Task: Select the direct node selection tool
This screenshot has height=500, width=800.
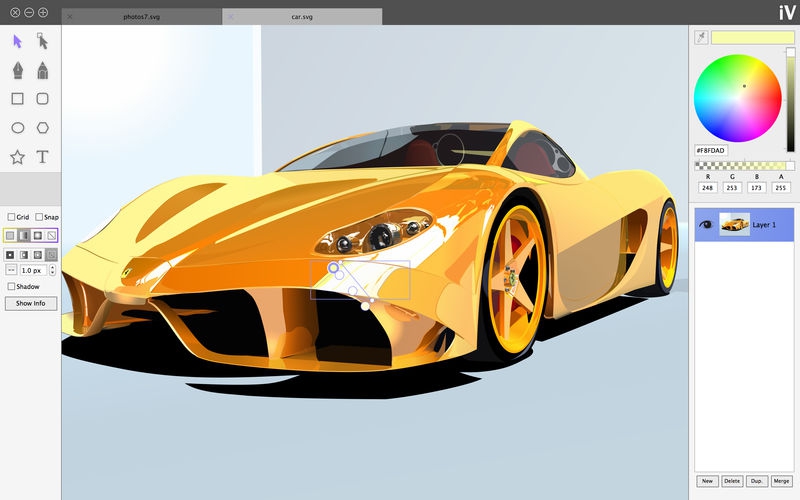Action: click(x=42, y=41)
